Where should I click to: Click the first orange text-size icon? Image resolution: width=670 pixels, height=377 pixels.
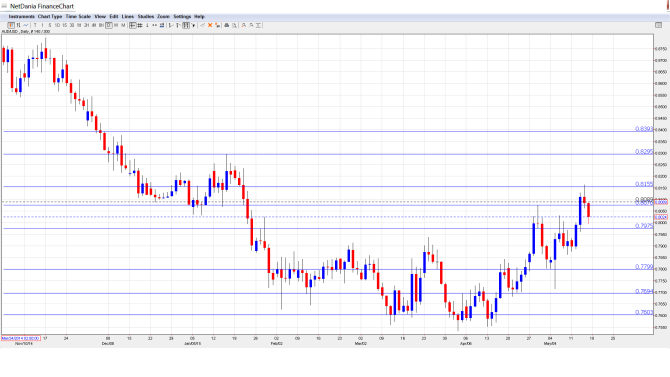coord(244,26)
